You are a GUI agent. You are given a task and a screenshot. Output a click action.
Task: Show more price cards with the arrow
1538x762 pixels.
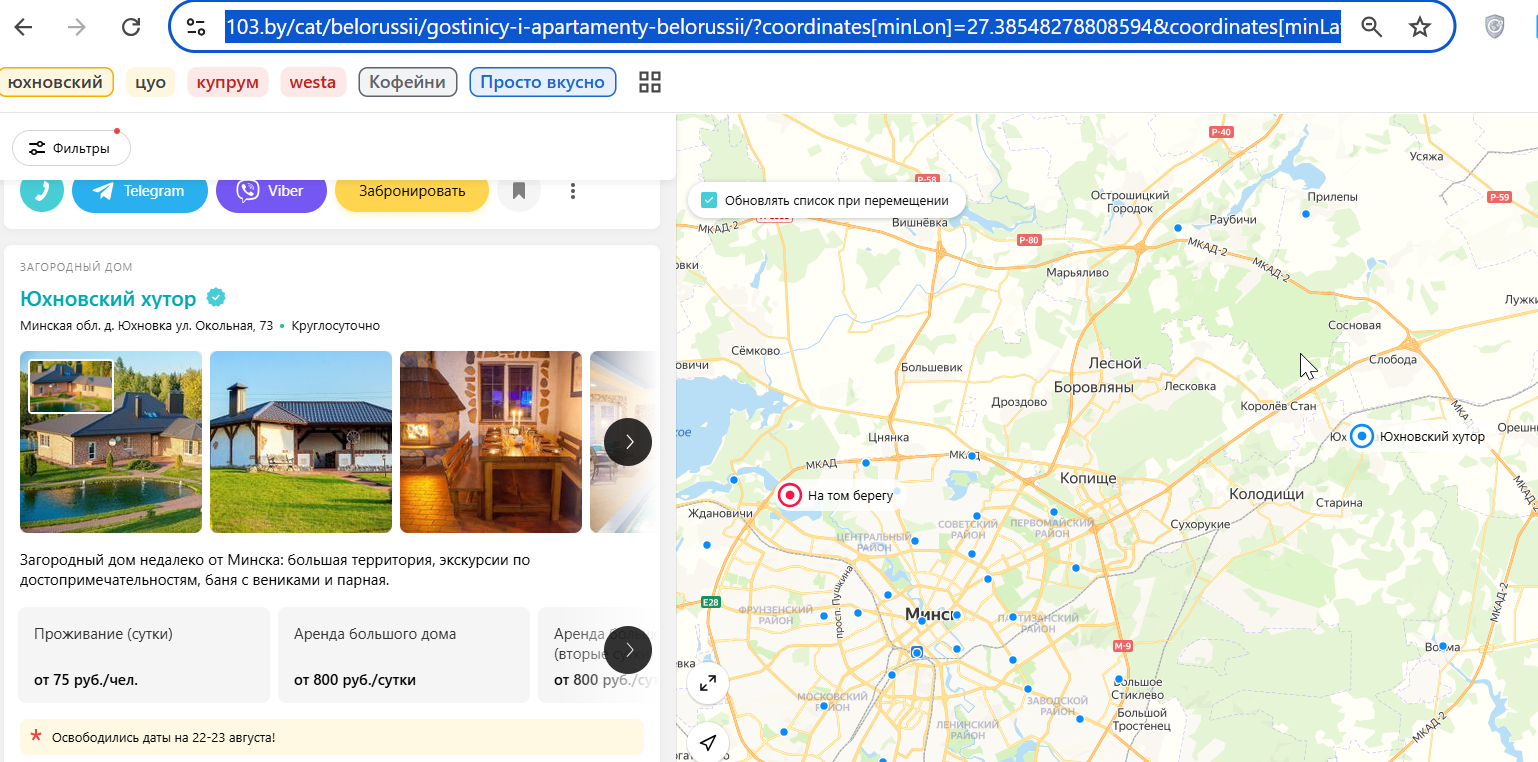point(628,650)
